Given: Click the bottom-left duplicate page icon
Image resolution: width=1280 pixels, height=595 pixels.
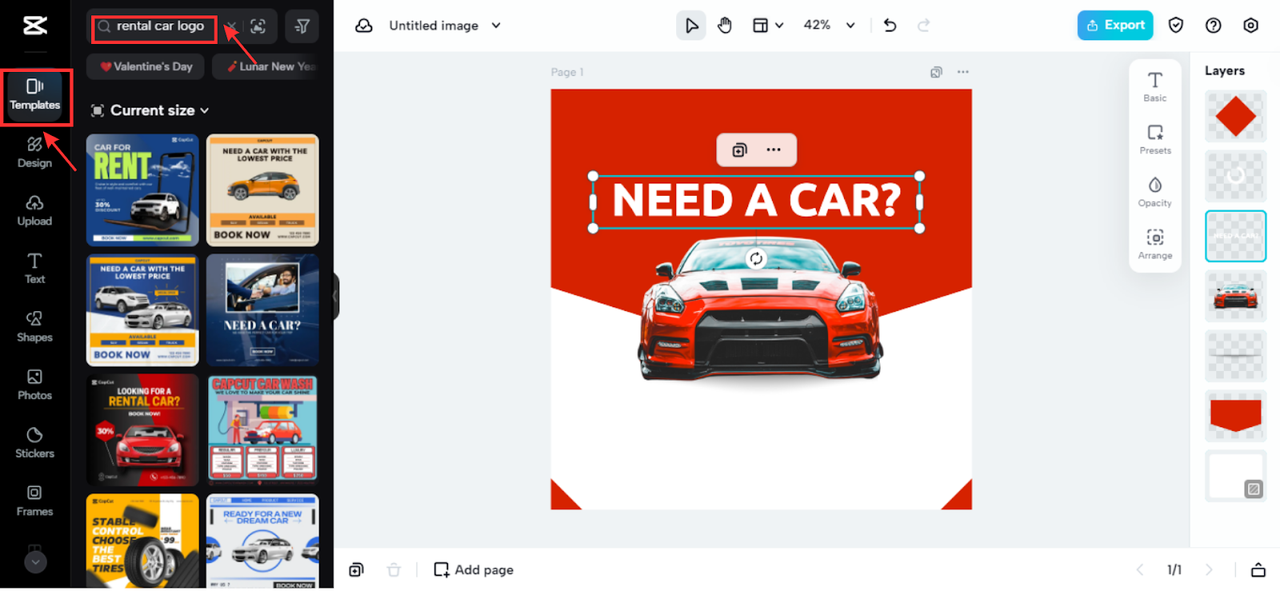Looking at the screenshot, I should click(x=356, y=570).
